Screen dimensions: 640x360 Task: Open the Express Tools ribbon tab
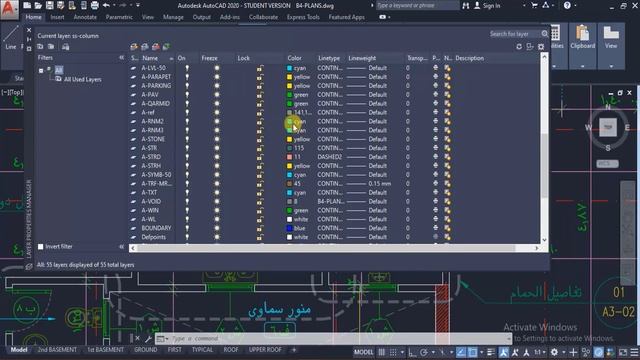pos(303,17)
